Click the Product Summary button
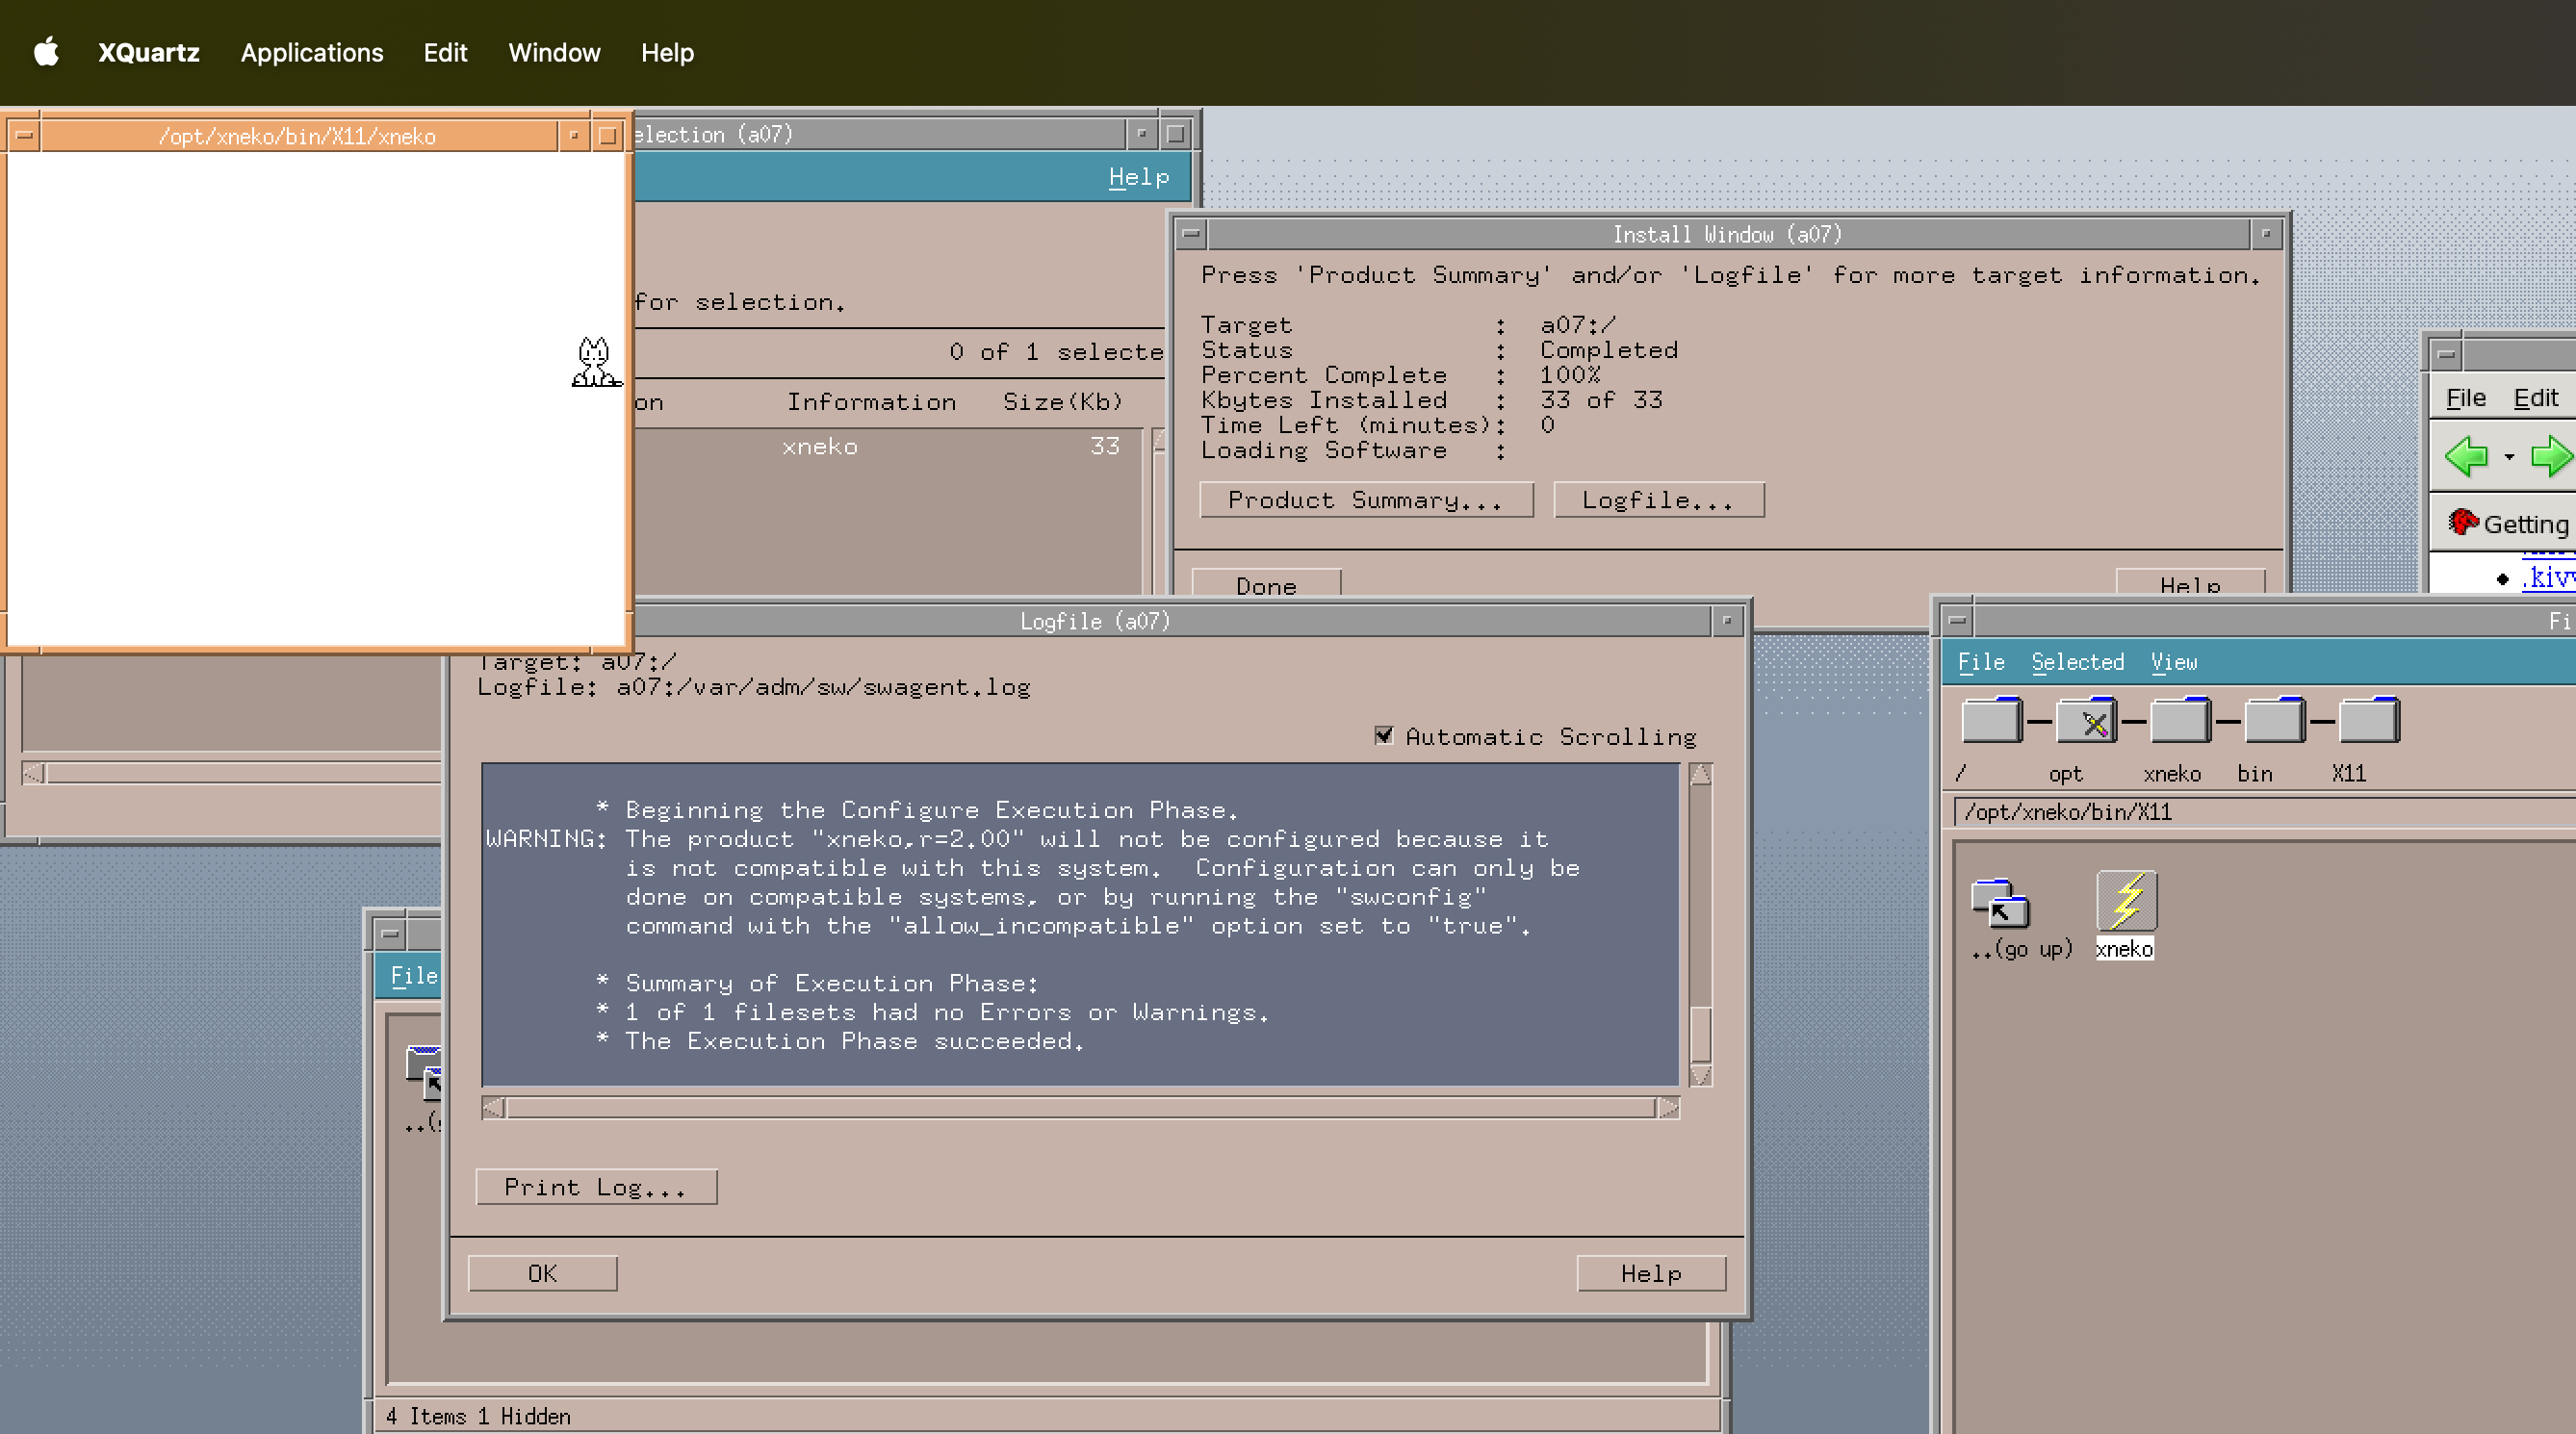Screen dimensions: 2576x1434 tap(1365, 500)
